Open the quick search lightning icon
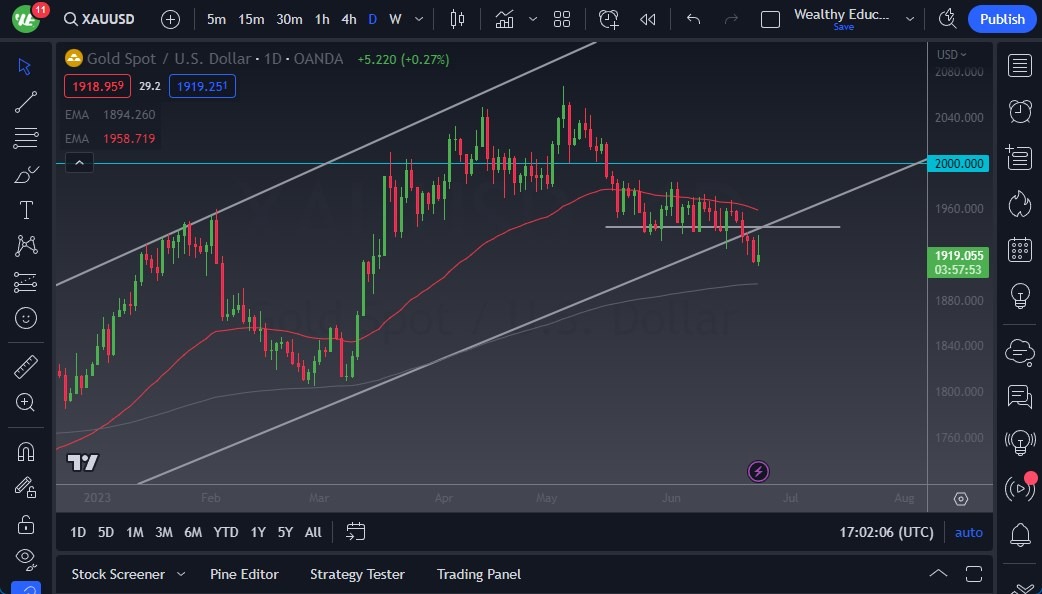The image size is (1042, 594). point(947,19)
